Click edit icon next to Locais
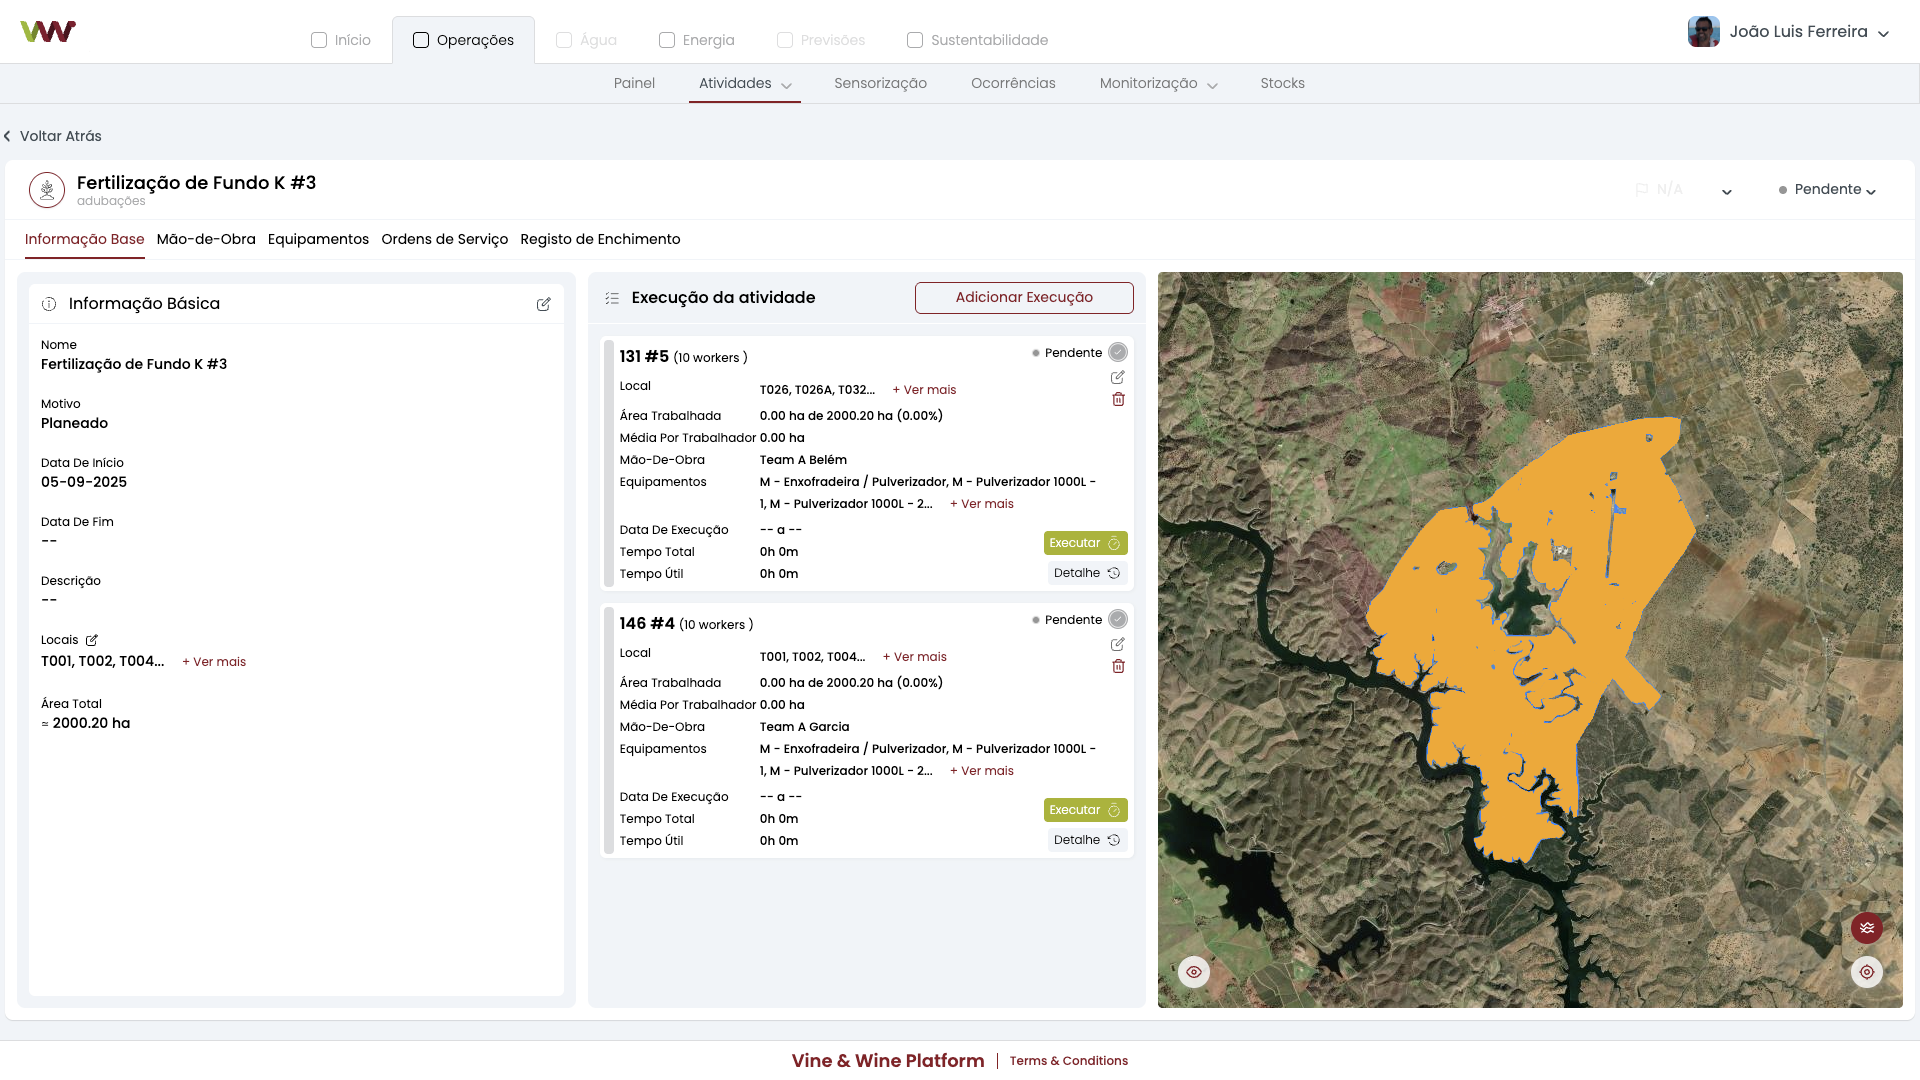 [92, 640]
